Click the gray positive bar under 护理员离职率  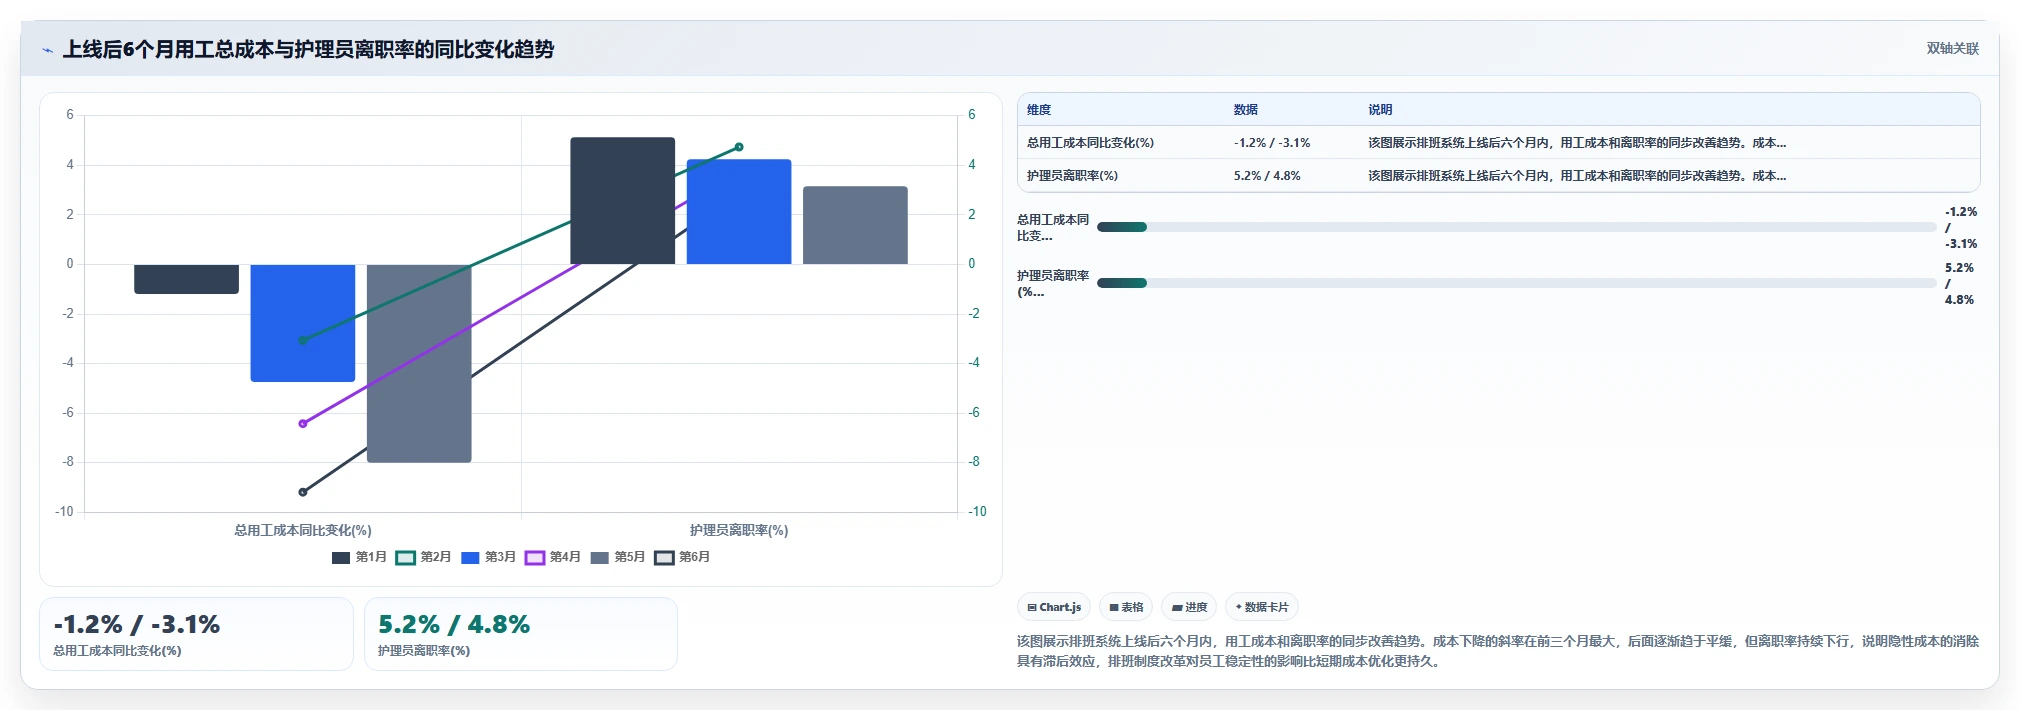coord(855,225)
